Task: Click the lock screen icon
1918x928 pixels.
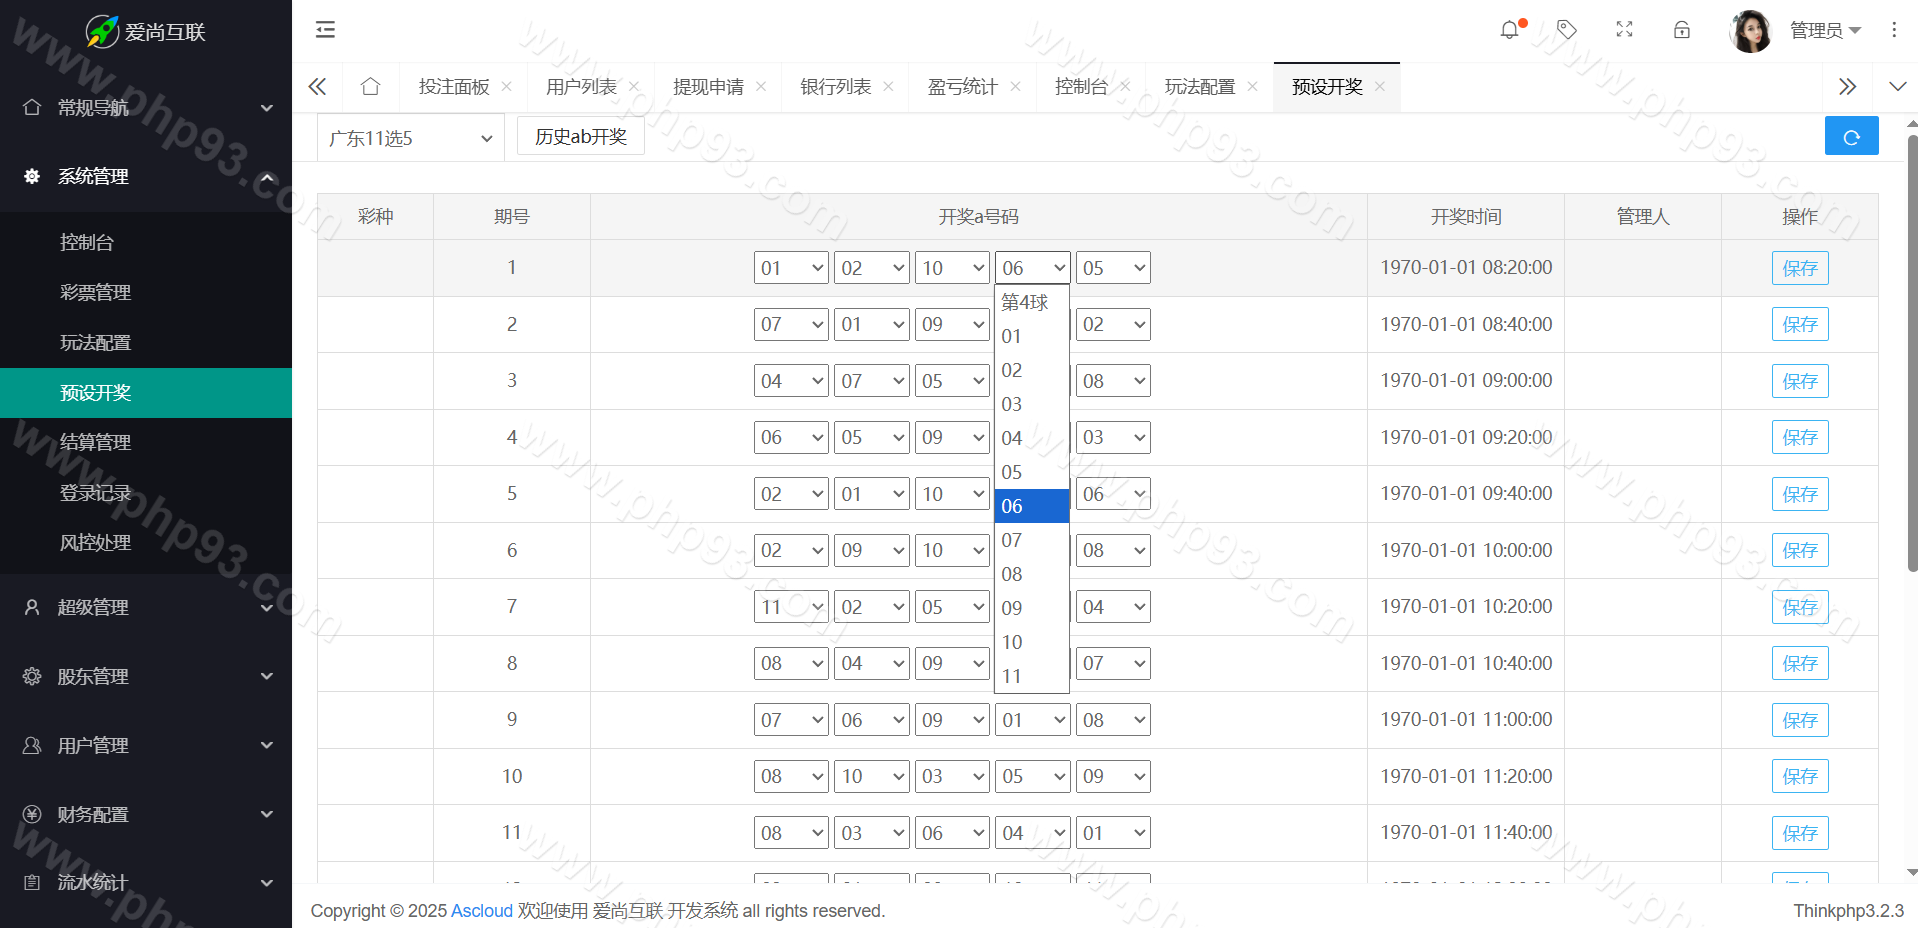Action: [x=1682, y=30]
